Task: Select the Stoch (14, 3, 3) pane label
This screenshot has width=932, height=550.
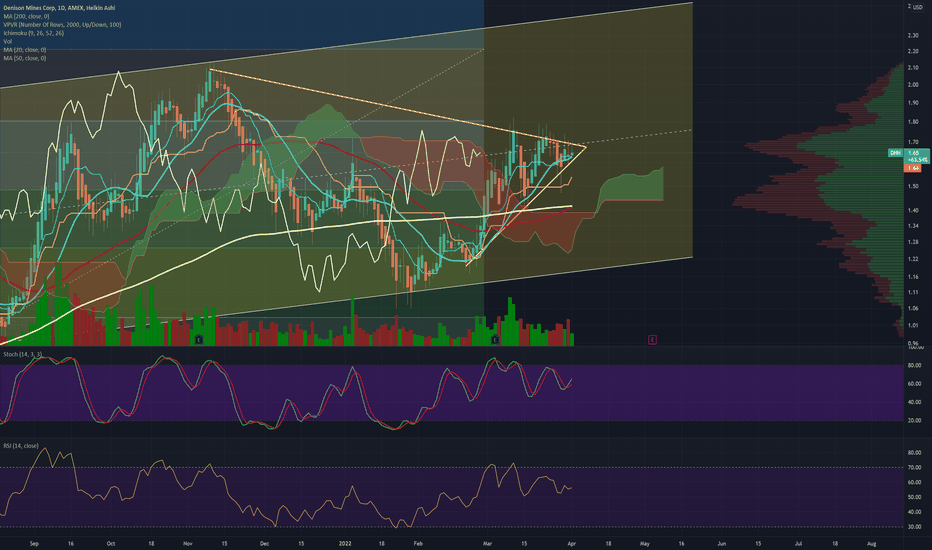Action: 23,354
